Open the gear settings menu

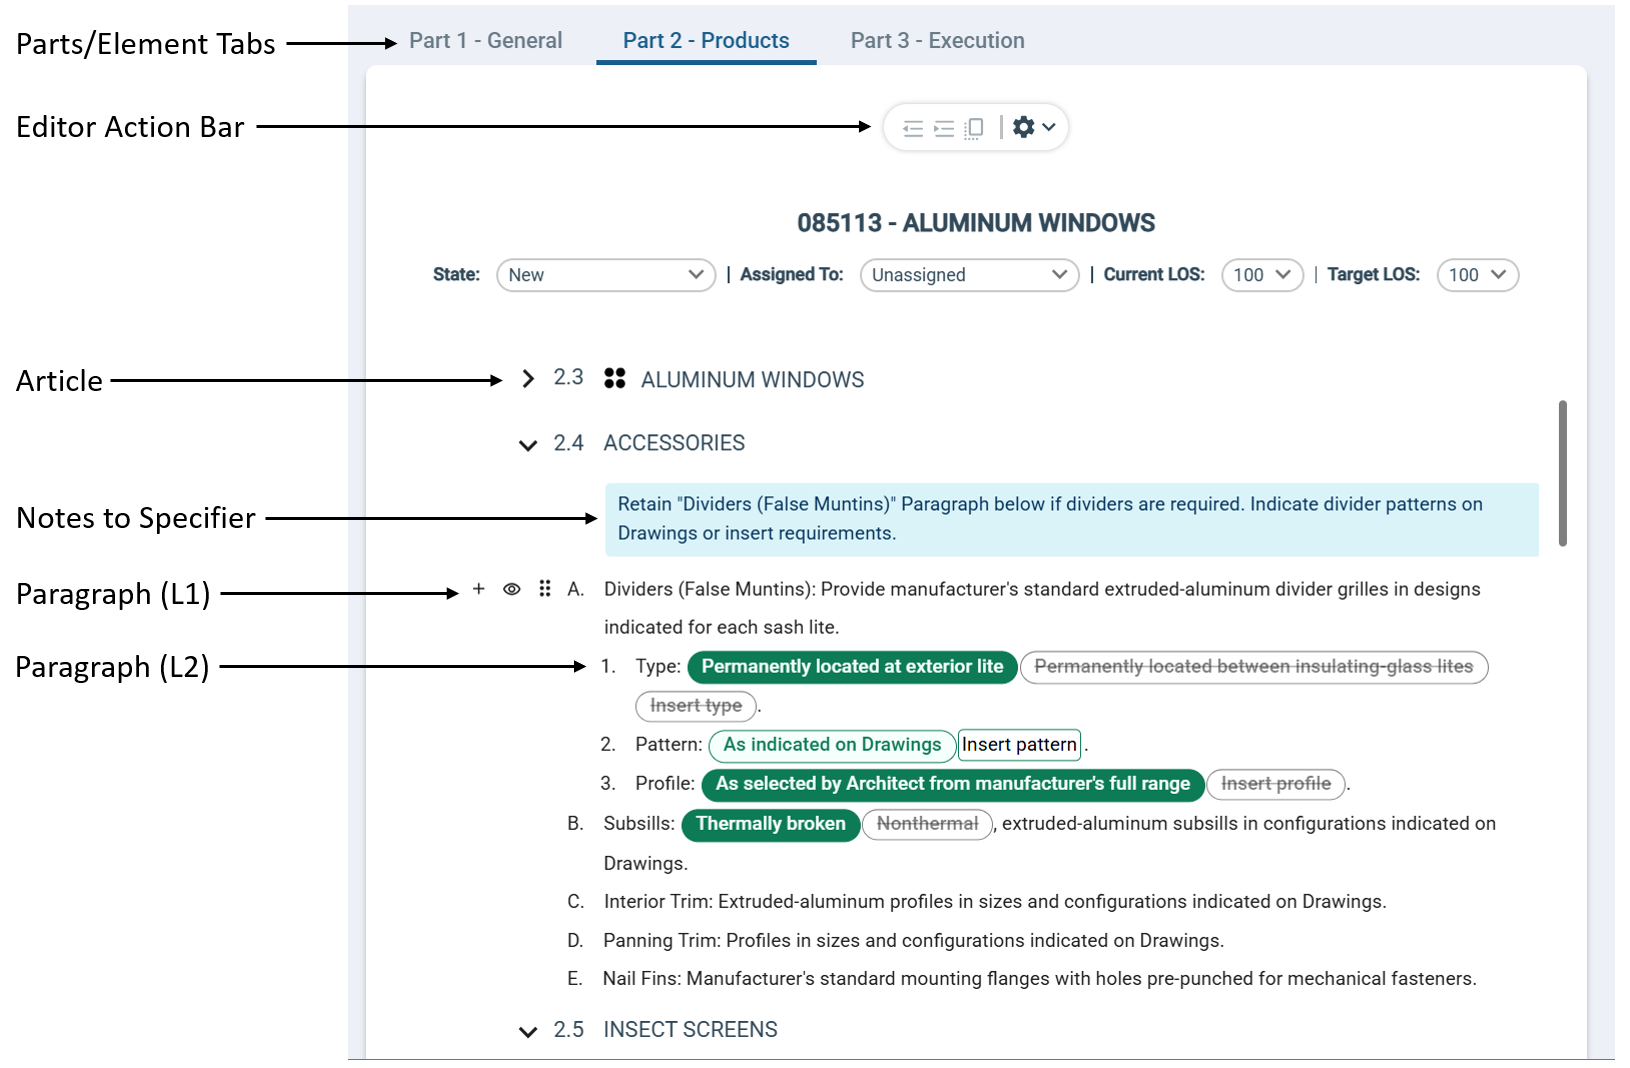(x=1033, y=128)
